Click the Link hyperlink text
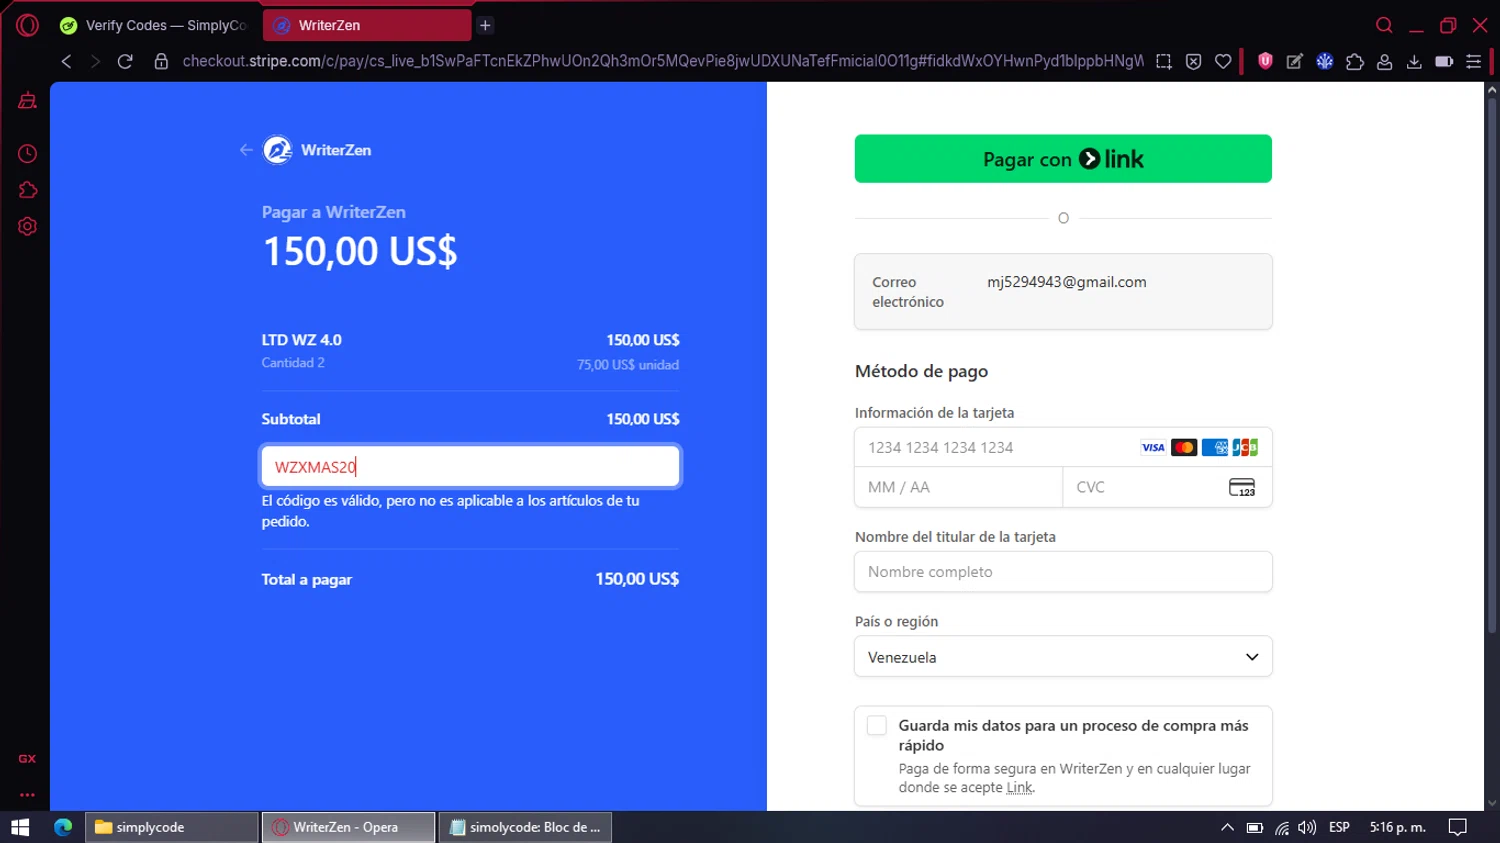1500x843 pixels. pyautogui.click(x=1019, y=788)
